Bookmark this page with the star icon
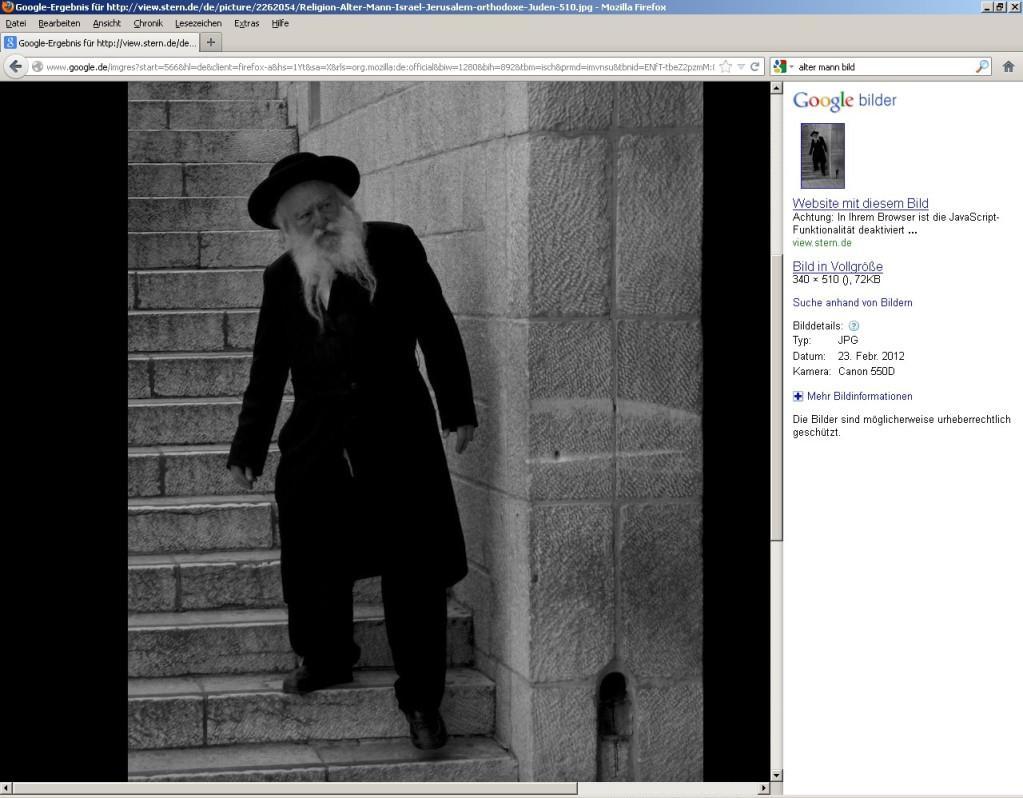Screen dimensions: 1023x798 coord(726,67)
